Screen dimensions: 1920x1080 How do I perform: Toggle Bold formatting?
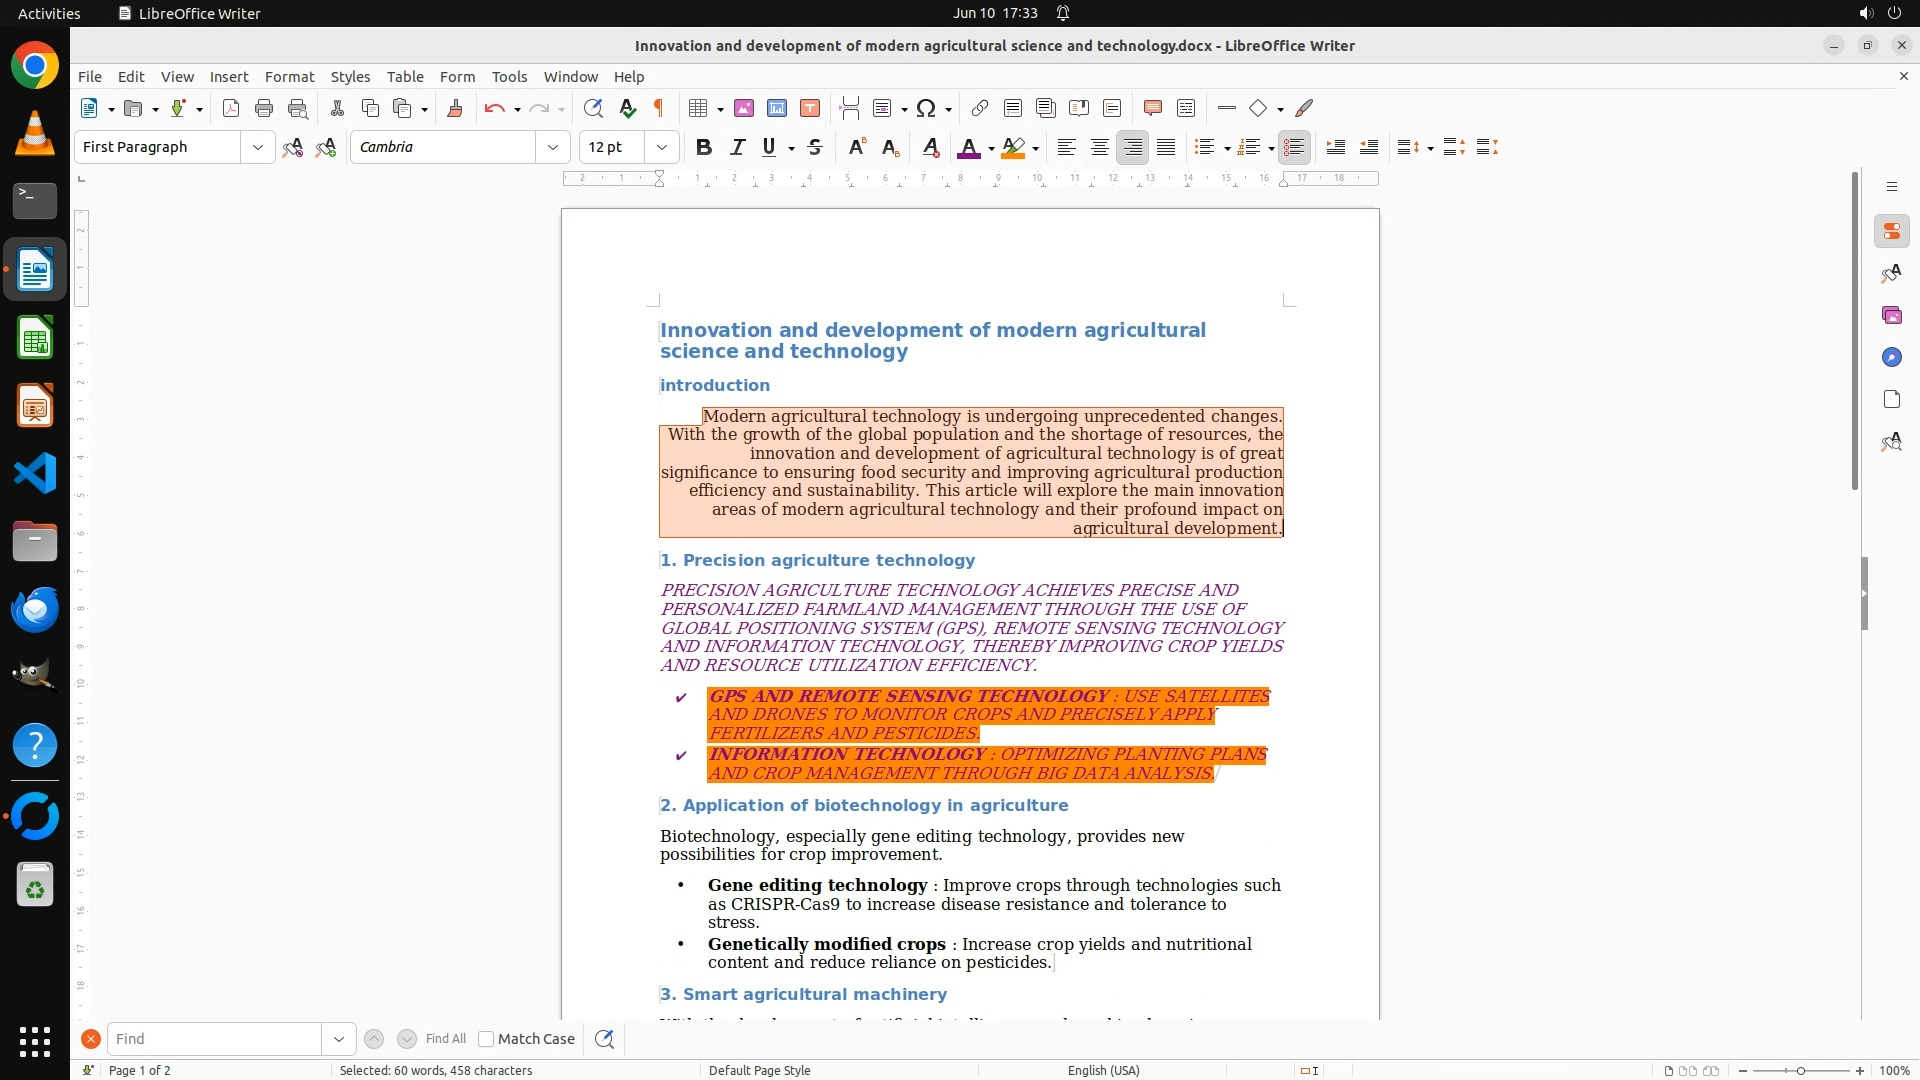(704, 148)
